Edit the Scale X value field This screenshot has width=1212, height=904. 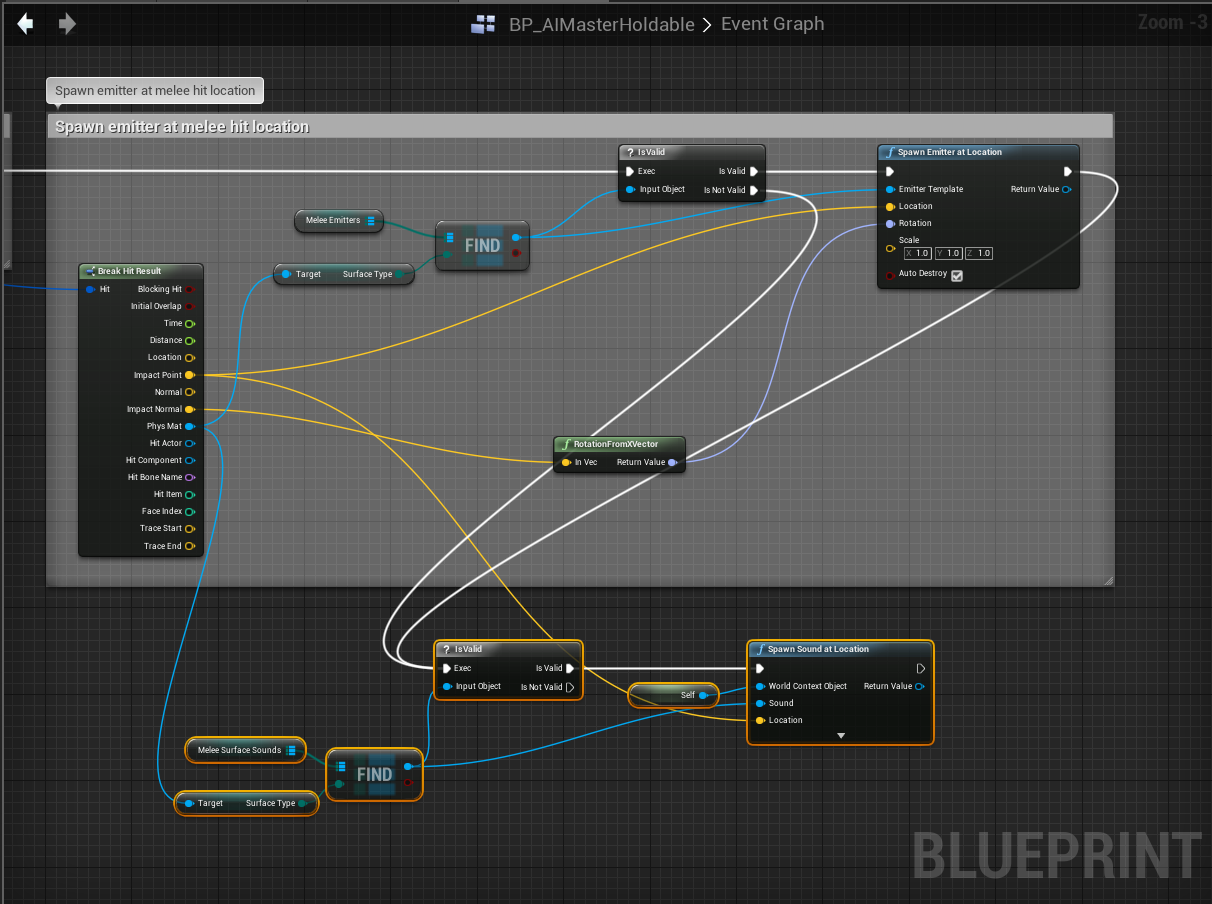[922, 254]
